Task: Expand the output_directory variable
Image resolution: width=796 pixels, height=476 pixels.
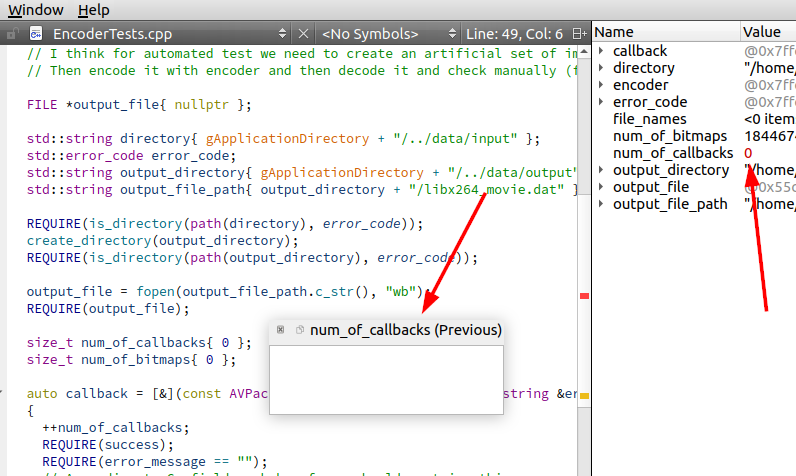Action: coord(601,170)
